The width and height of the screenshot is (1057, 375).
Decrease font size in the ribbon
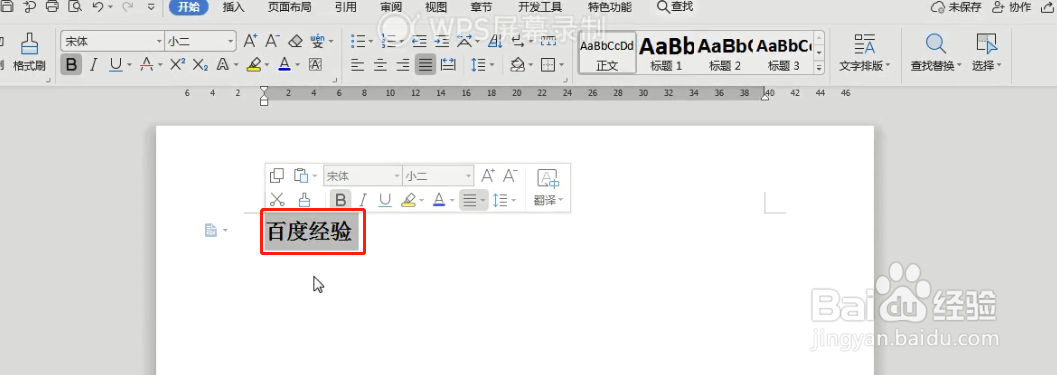(272, 41)
